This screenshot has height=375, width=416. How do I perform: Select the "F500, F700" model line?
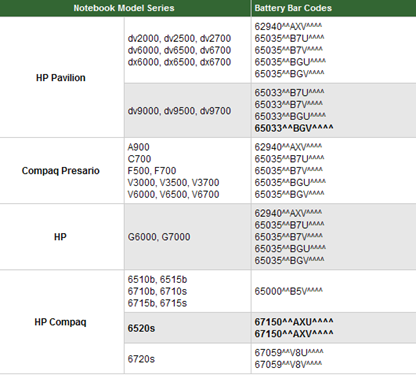[152, 171]
